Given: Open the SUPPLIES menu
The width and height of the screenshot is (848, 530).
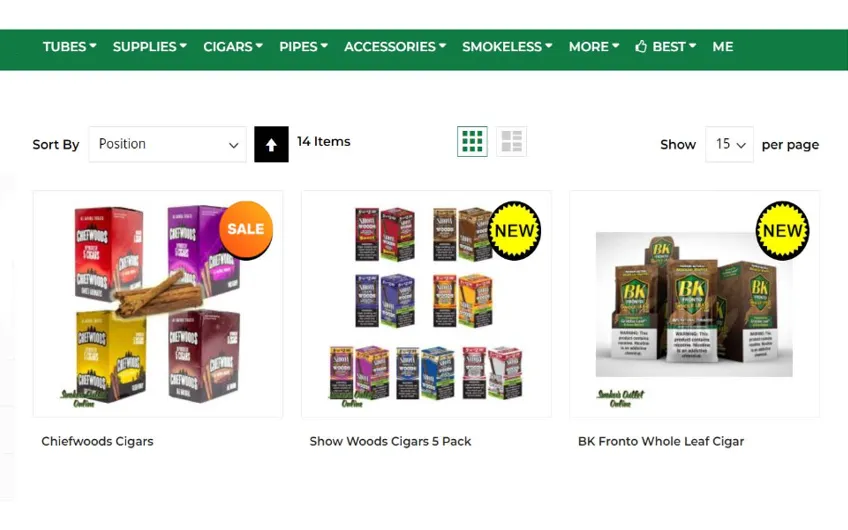Looking at the screenshot, I should 150,47.
